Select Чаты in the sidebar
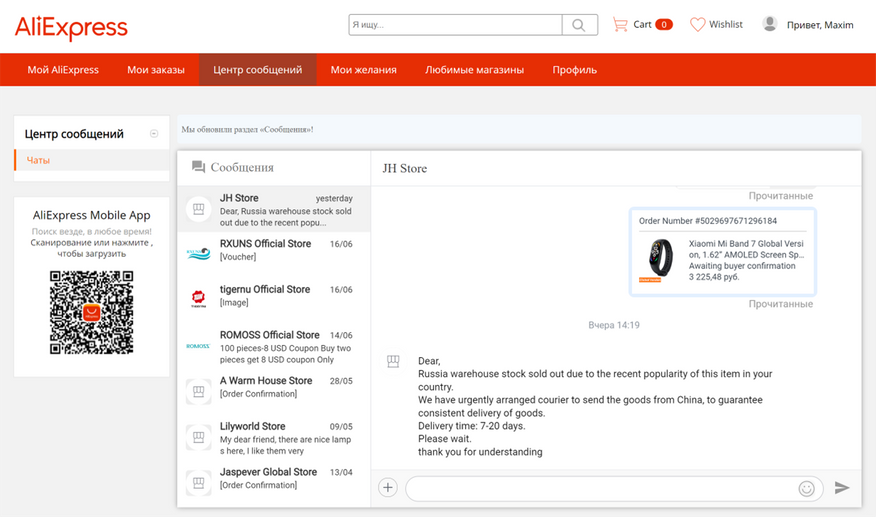The width and height of the screenshot is (876, 517). [92, 160]
